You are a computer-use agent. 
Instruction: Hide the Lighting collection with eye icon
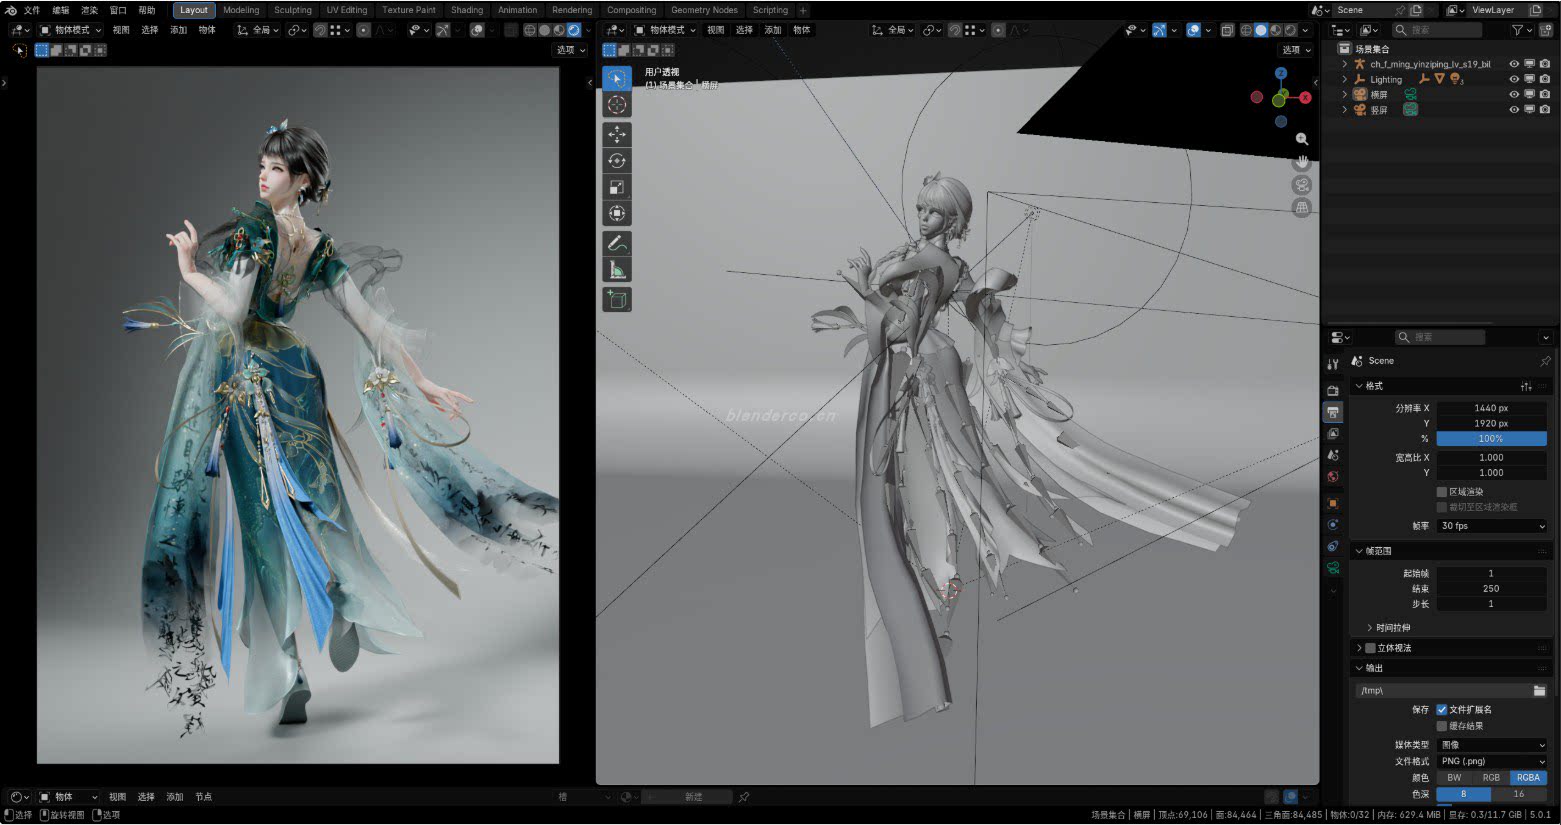point(1513,79)
